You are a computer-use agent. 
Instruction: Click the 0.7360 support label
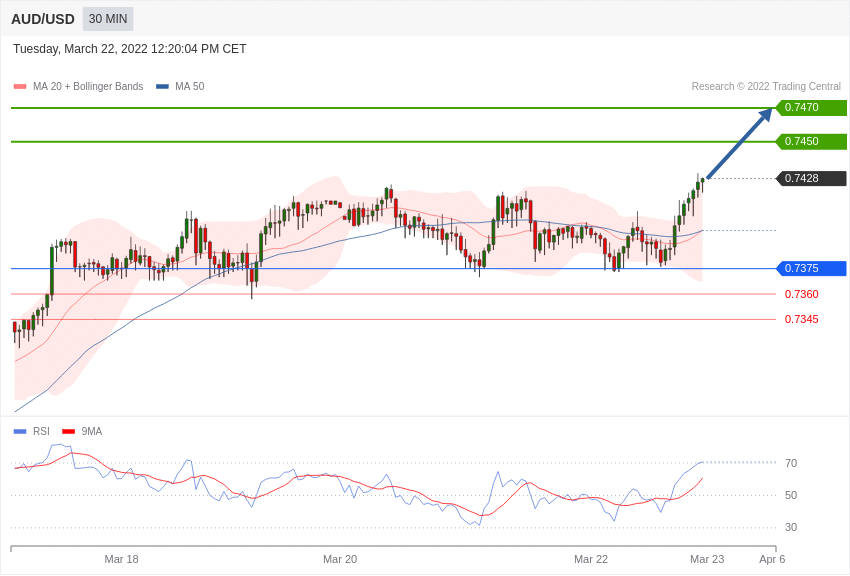pyautogui.click(x=802, y=294)
